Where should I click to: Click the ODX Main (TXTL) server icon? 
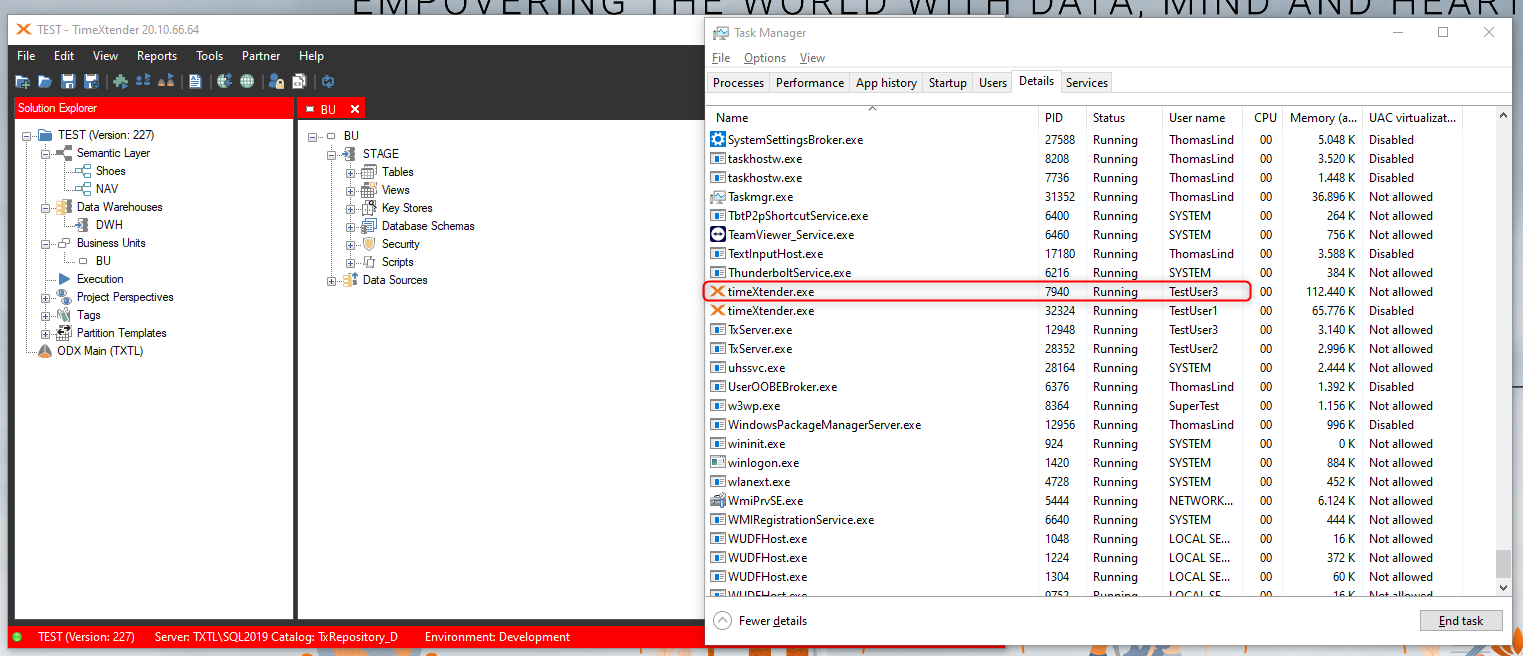pos(45,351)
